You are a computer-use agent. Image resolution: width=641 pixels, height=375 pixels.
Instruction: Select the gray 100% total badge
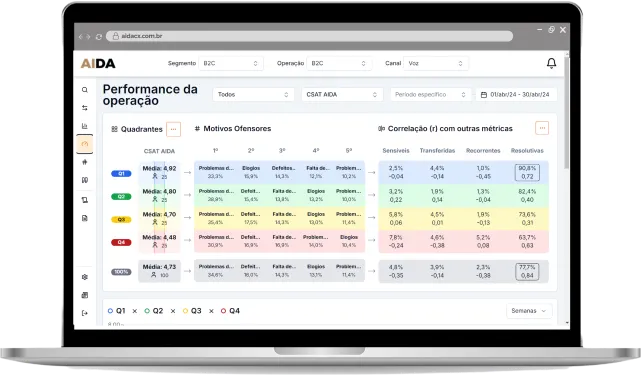point(121,272)
